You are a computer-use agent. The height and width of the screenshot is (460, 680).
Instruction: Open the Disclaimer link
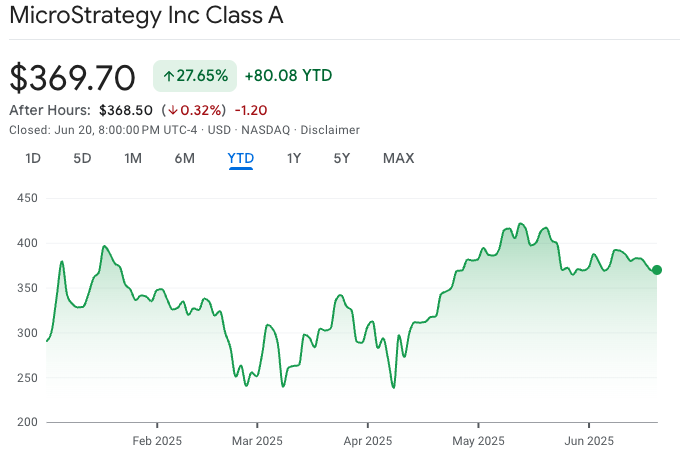tap(330, 130)
